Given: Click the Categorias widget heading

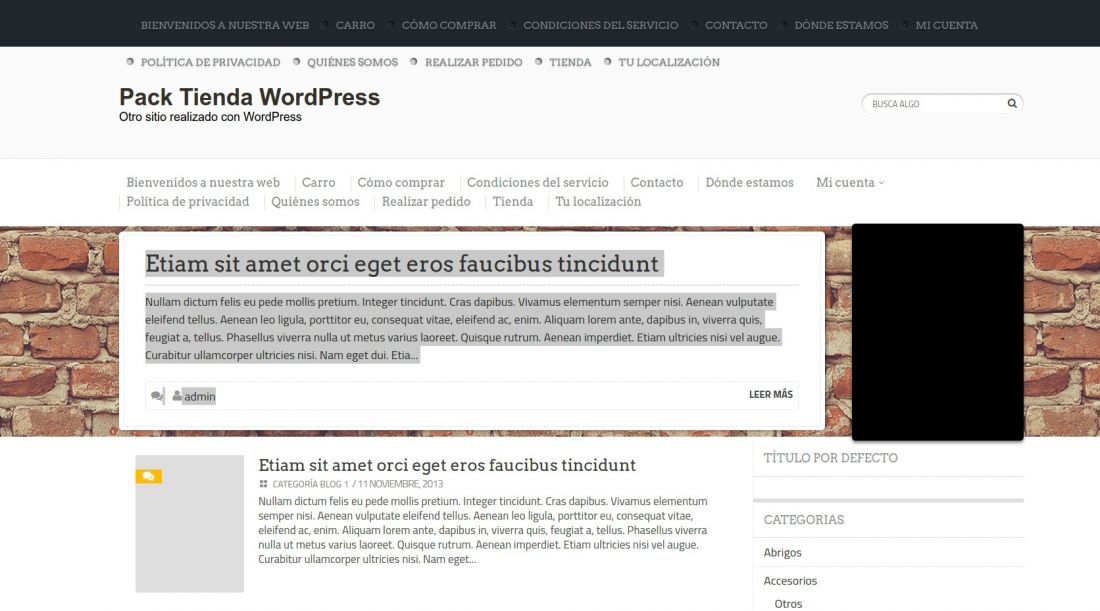Looking at the screenshot, I should (x=803, y=520).
